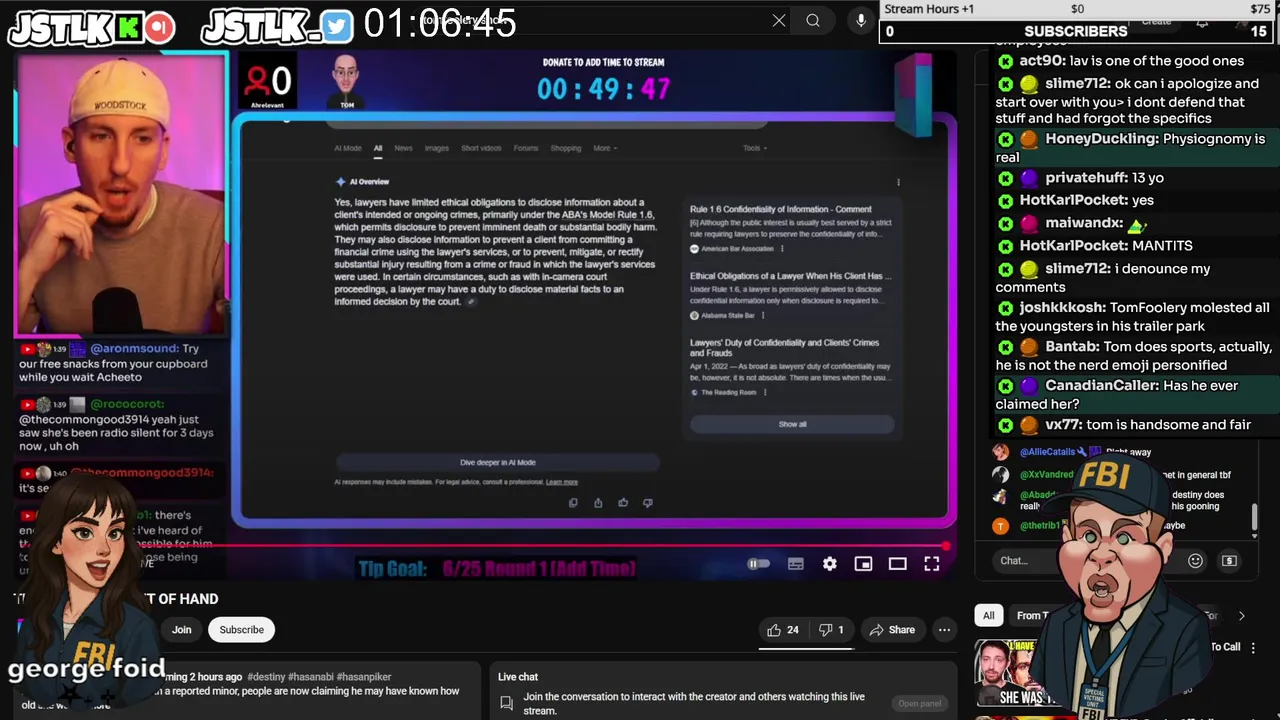This screenshot has width=1280, height=720.
Task: Open the AI Mode search tab in video
Action: tap(348, 148)
